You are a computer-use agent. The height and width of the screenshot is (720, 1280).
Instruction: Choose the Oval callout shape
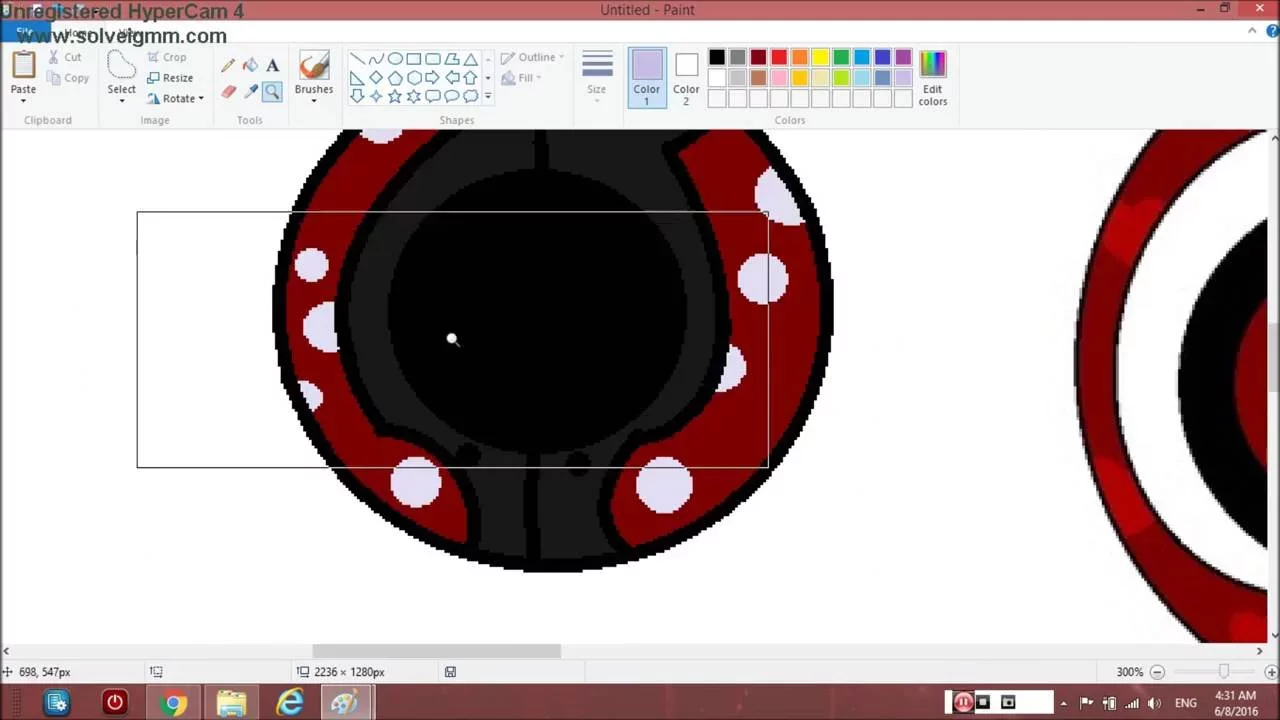tap(452, 96)
